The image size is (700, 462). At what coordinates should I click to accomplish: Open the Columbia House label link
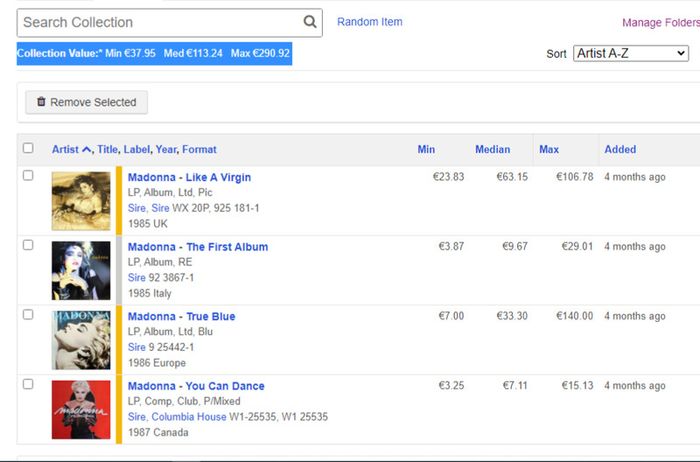click(x=189, y=417)
